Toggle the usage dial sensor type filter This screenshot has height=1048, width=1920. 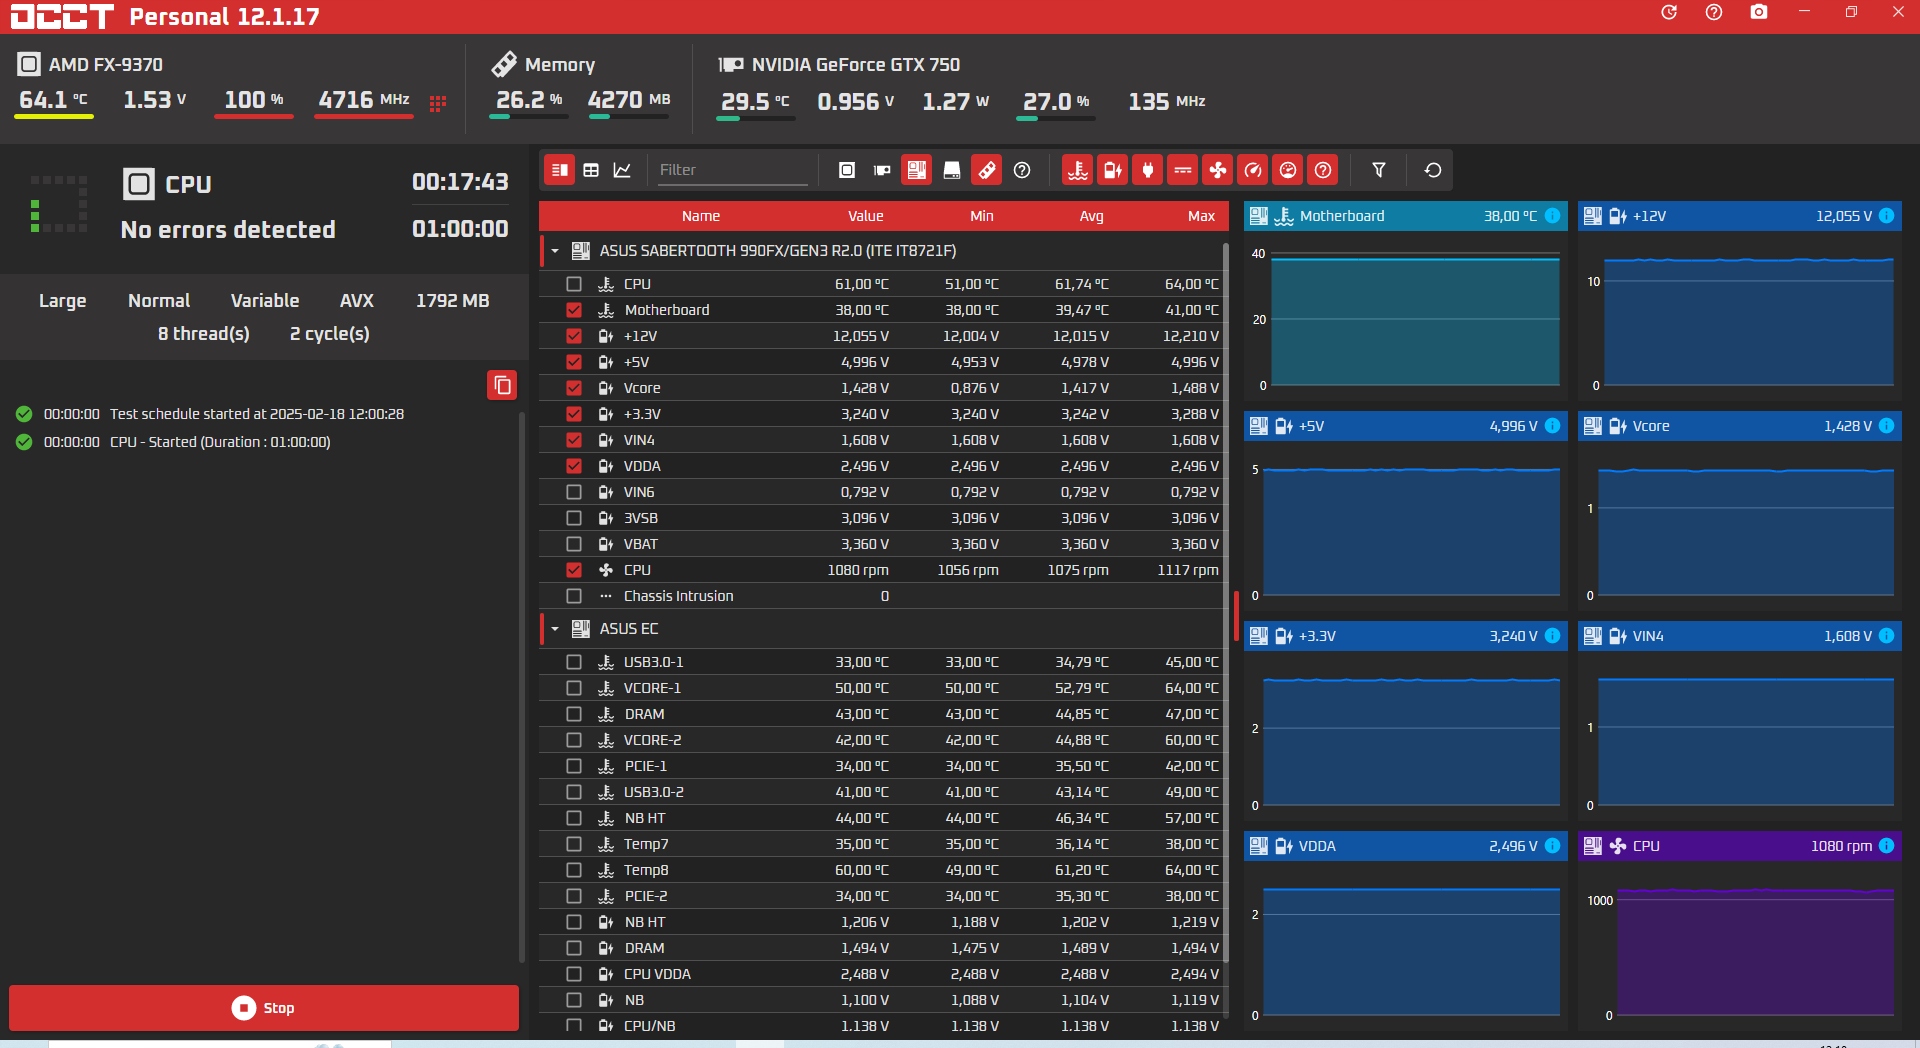[1288, 170]
